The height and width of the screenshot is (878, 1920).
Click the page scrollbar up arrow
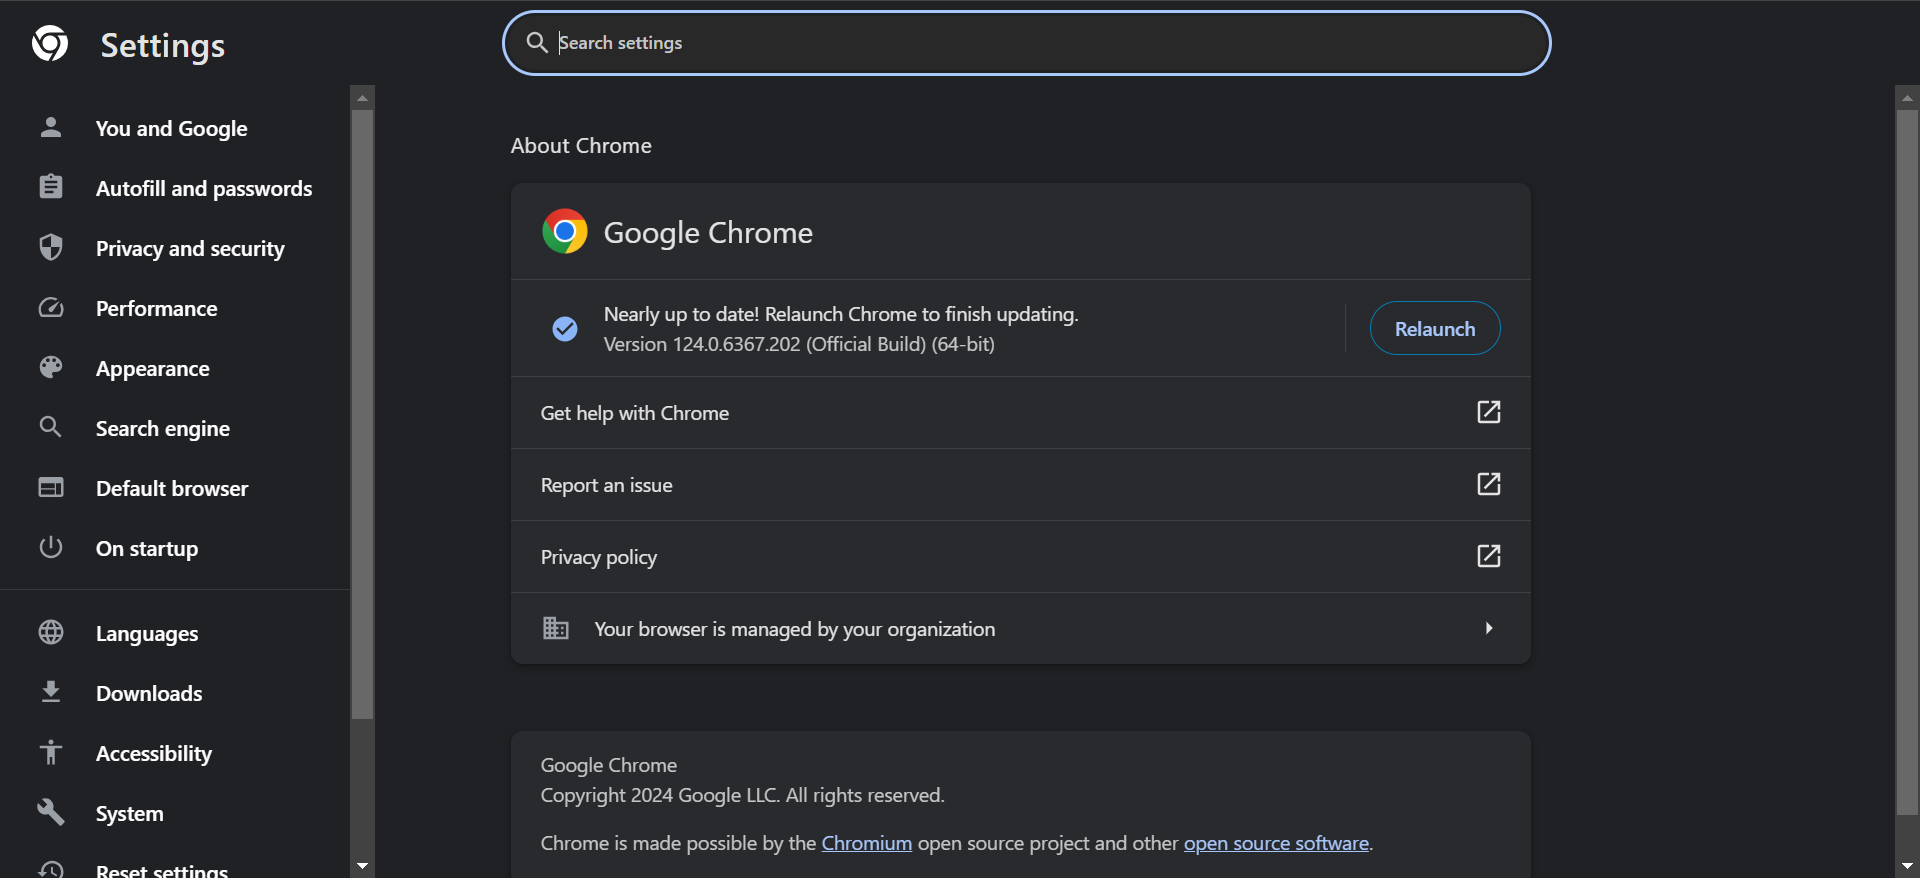coord(1907,97)
